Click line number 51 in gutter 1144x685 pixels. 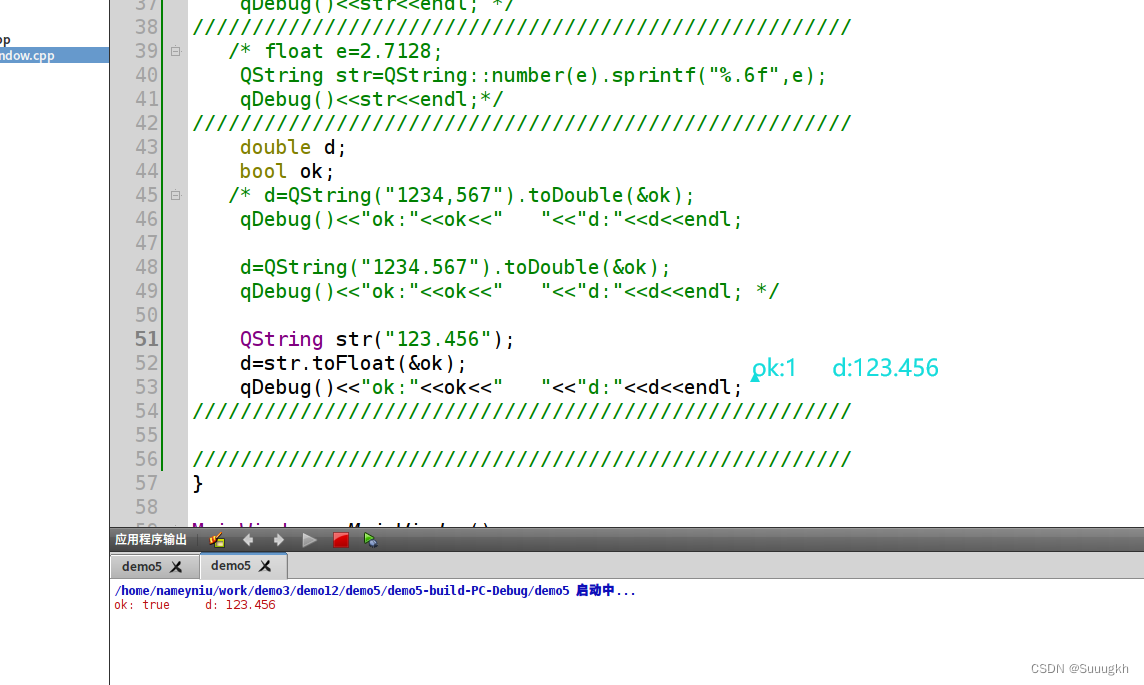(146, 338)
